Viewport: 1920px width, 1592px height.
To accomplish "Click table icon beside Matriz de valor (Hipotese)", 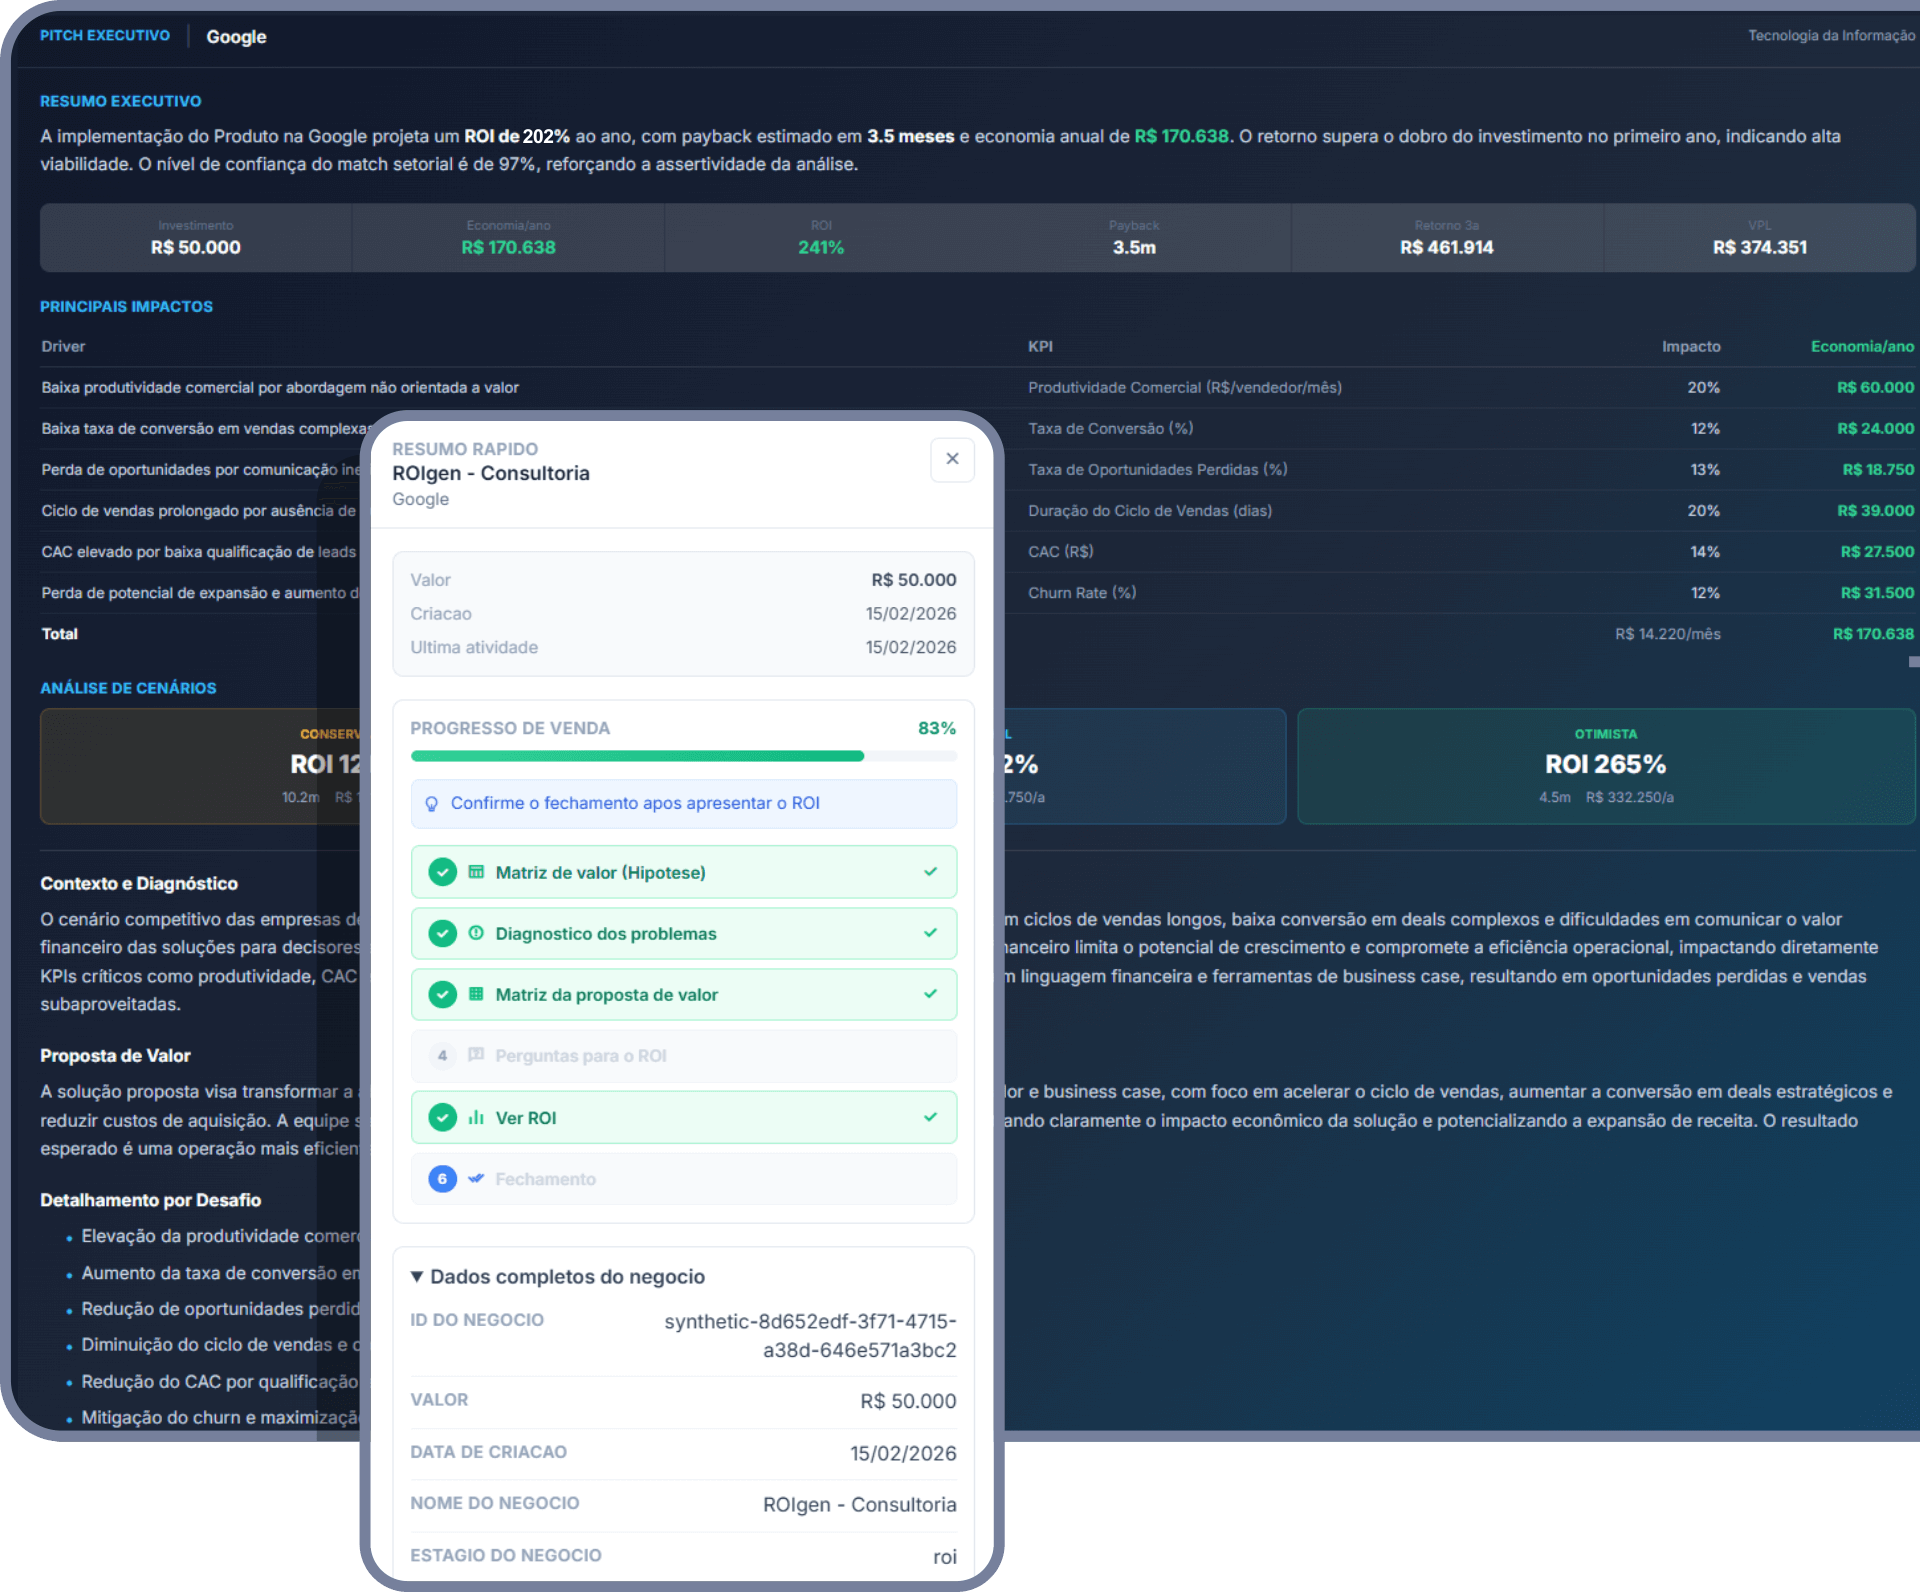I will pos(476,872).
